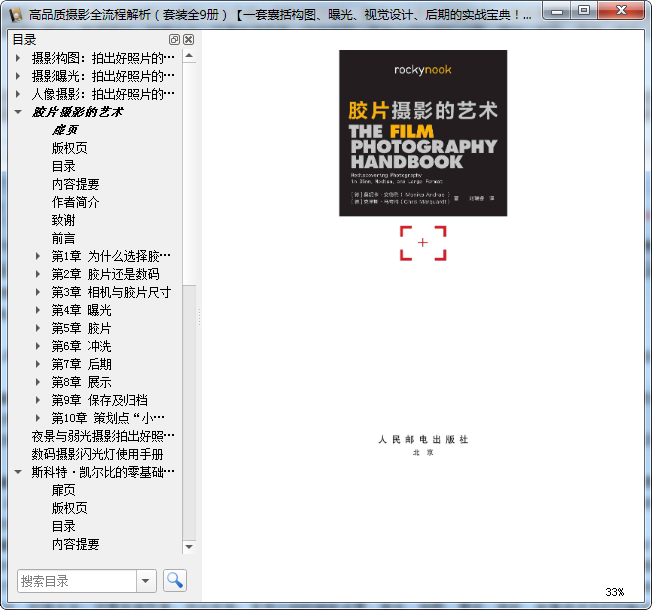652x610 pixels.
Task: Open 内容提要 under 胶片摄影的艺术
Action: (75, 184)
